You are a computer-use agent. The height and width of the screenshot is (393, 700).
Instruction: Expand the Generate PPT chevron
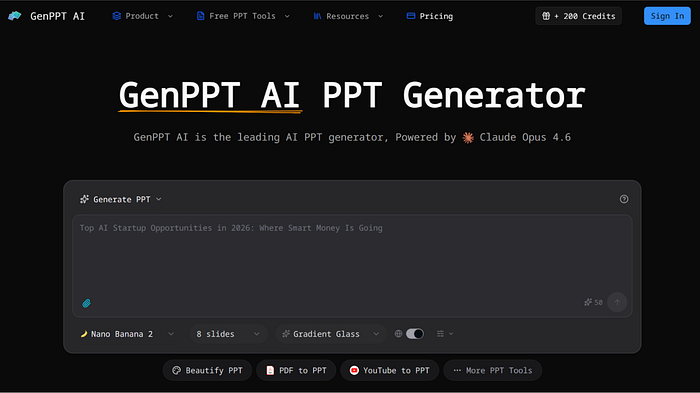(158, 199)
